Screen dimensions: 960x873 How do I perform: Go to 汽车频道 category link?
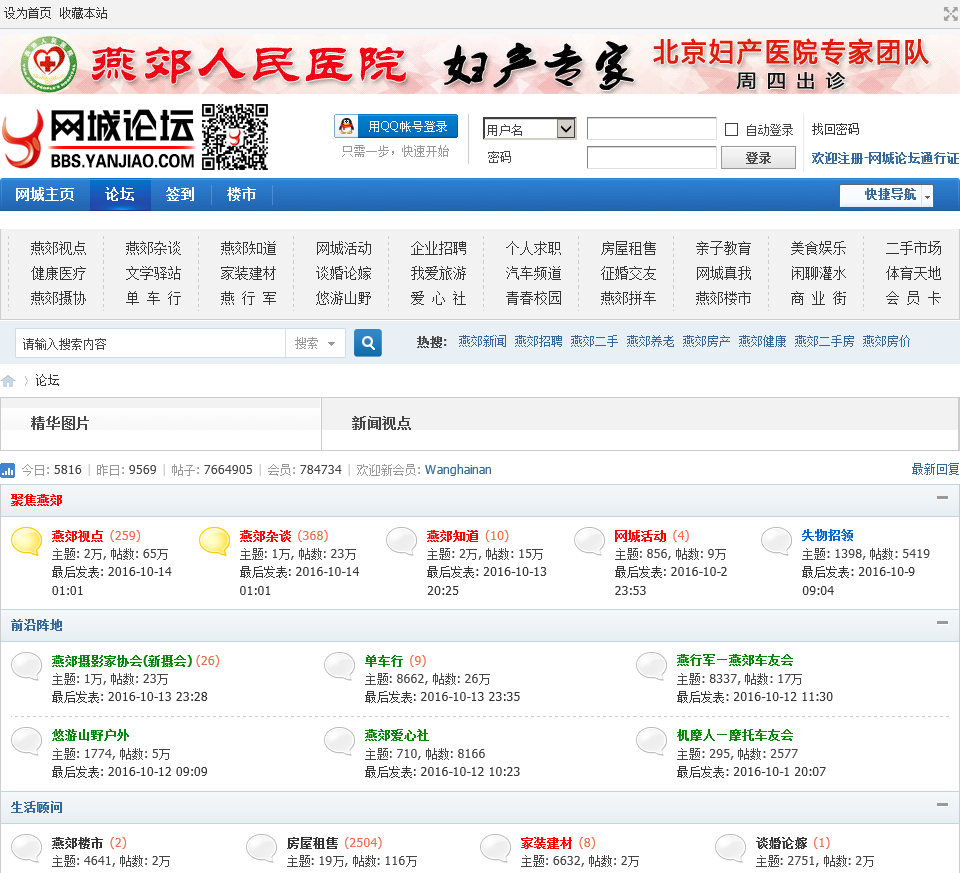[533, 273]
